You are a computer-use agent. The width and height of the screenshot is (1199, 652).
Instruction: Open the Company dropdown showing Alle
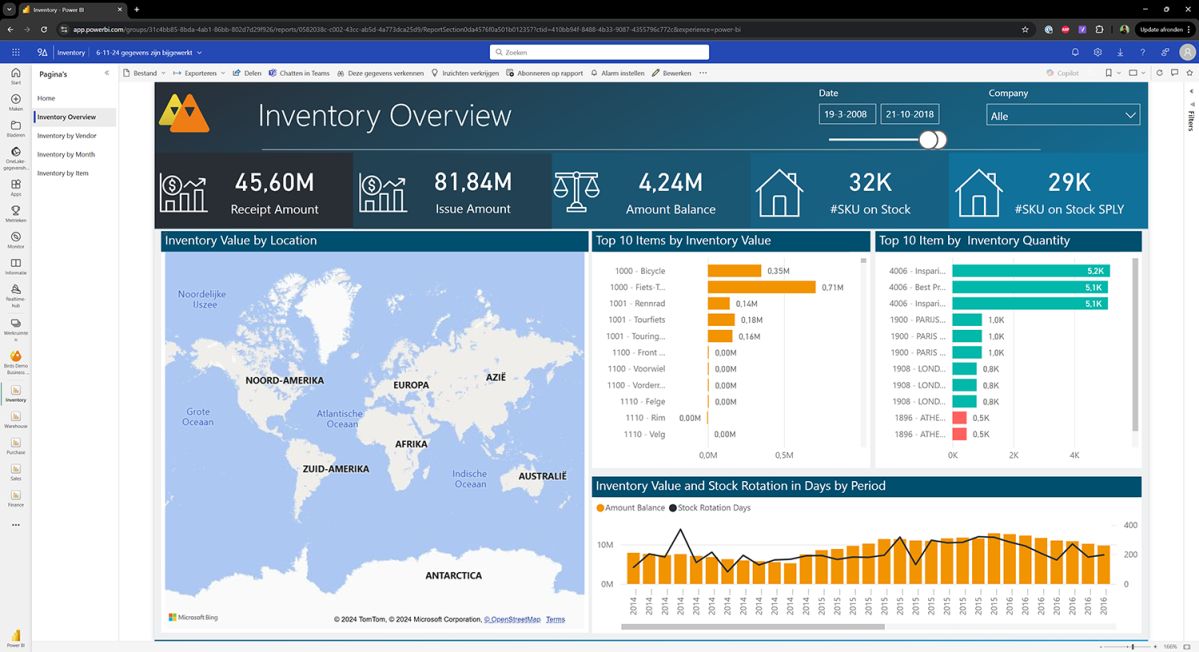pos(1062,115)
